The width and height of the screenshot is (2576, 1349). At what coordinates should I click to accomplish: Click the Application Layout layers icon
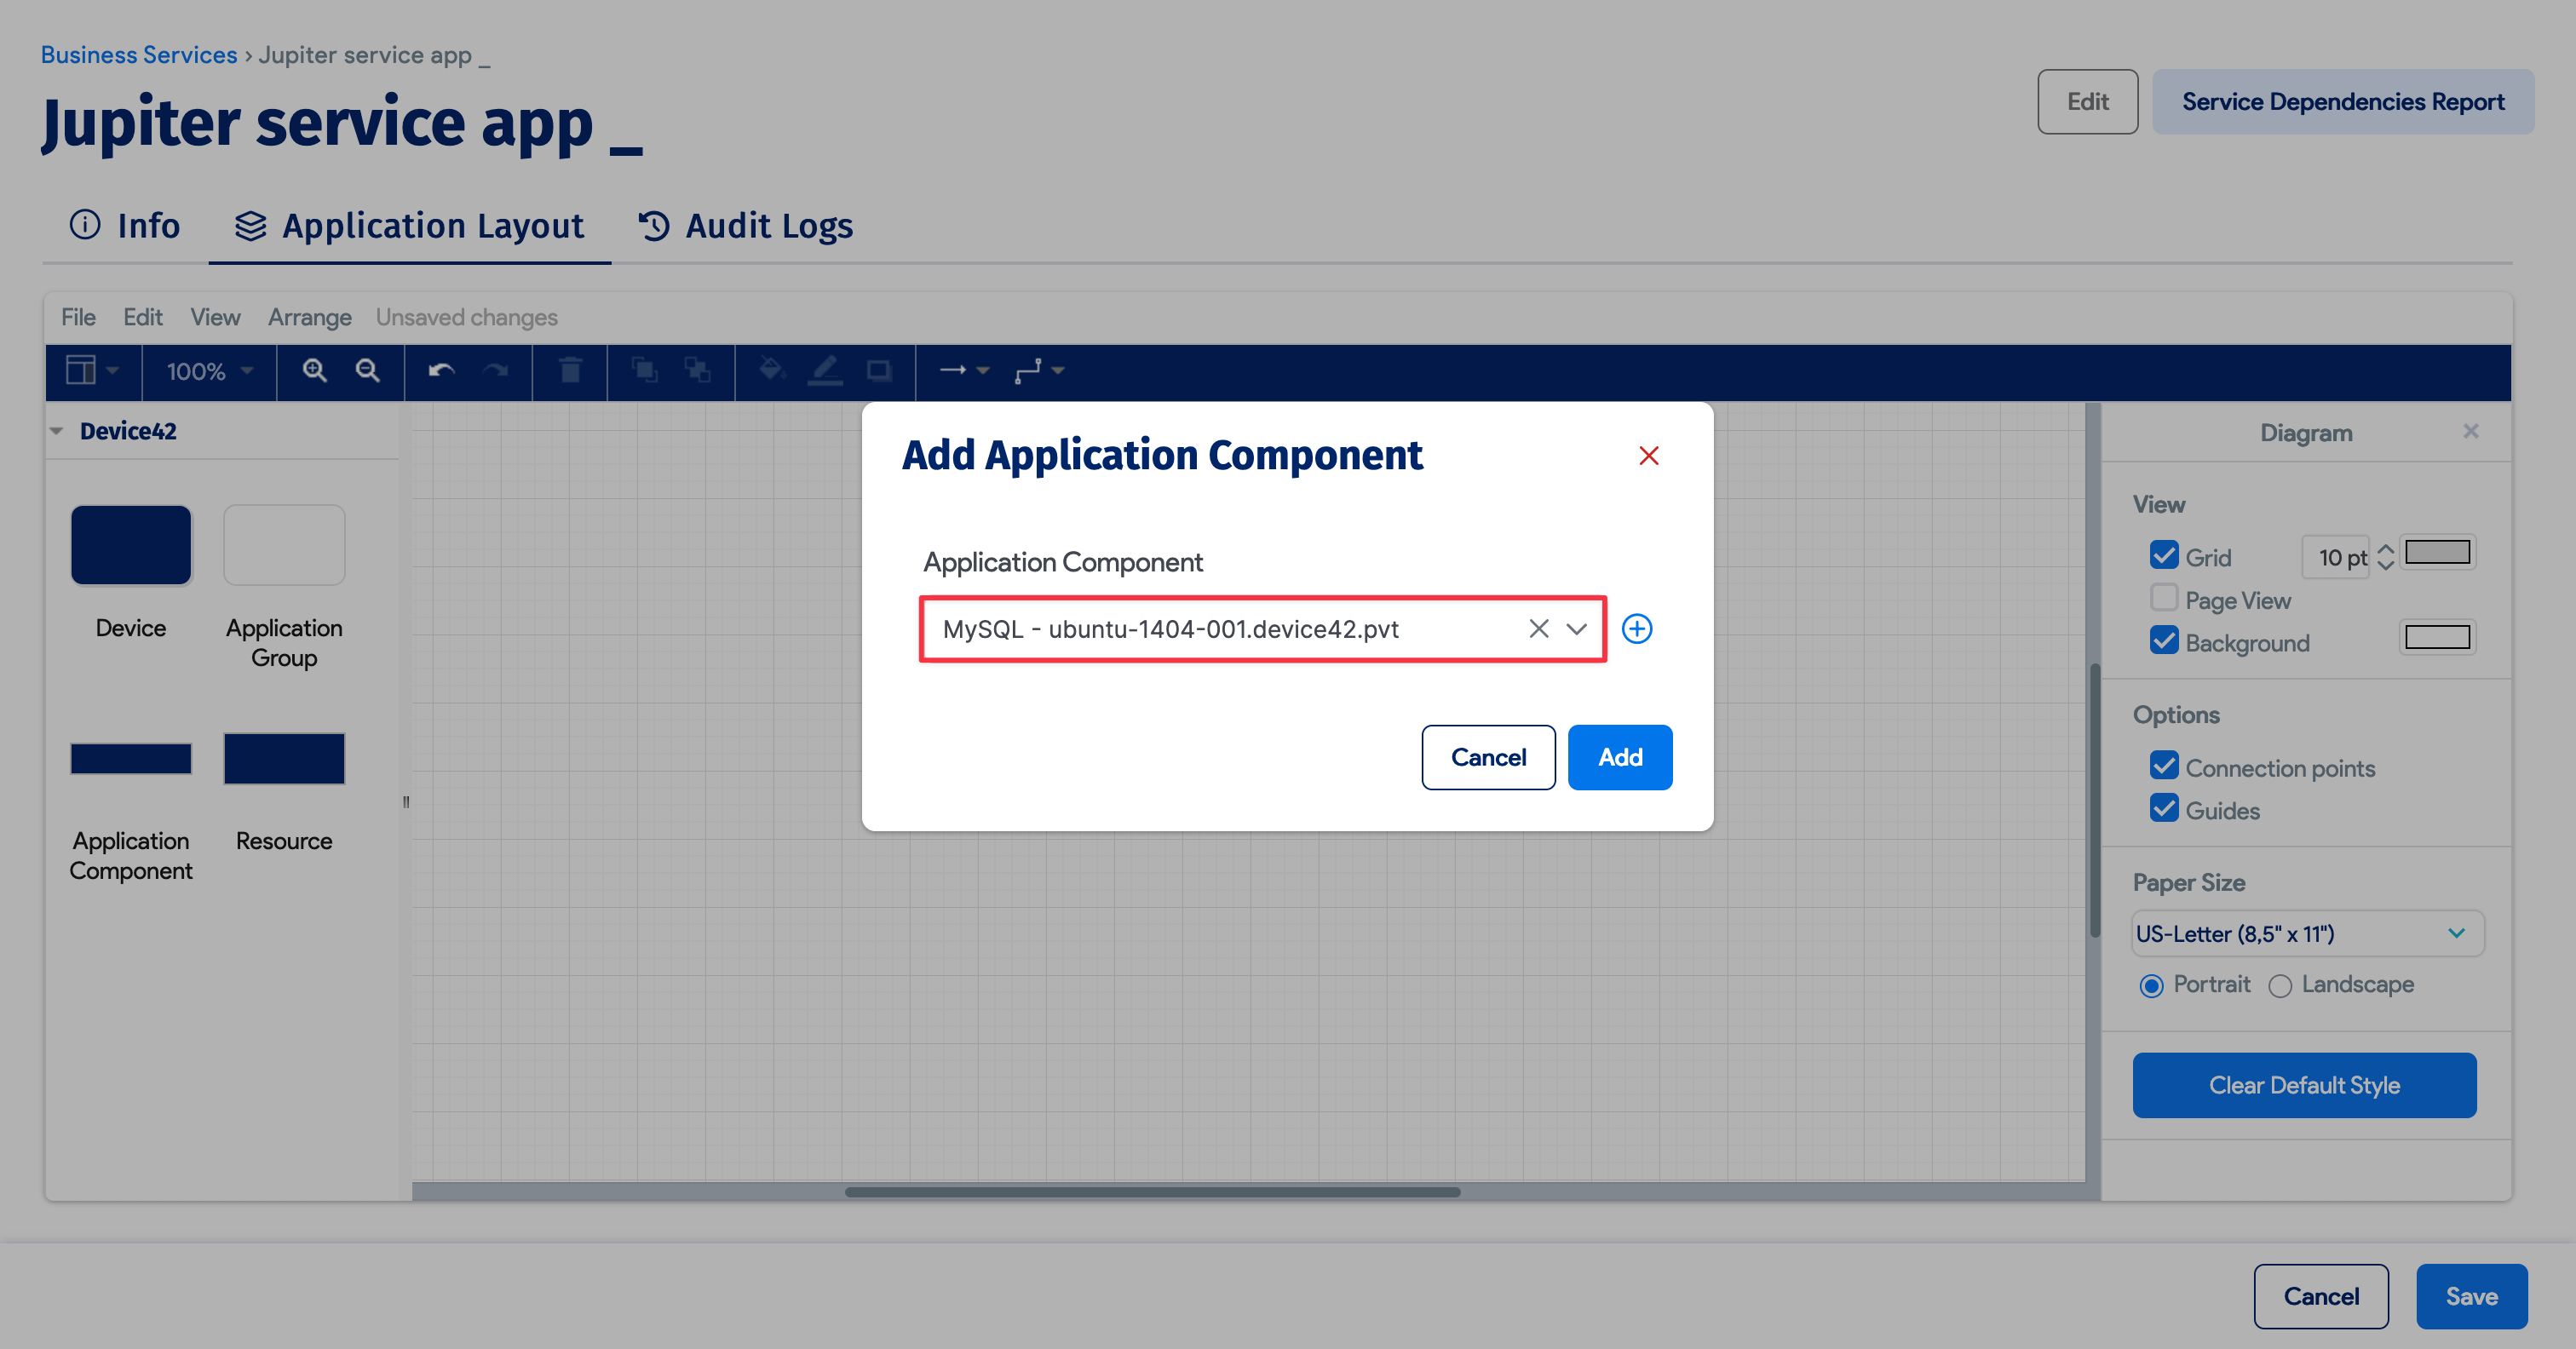pos(251,226)
